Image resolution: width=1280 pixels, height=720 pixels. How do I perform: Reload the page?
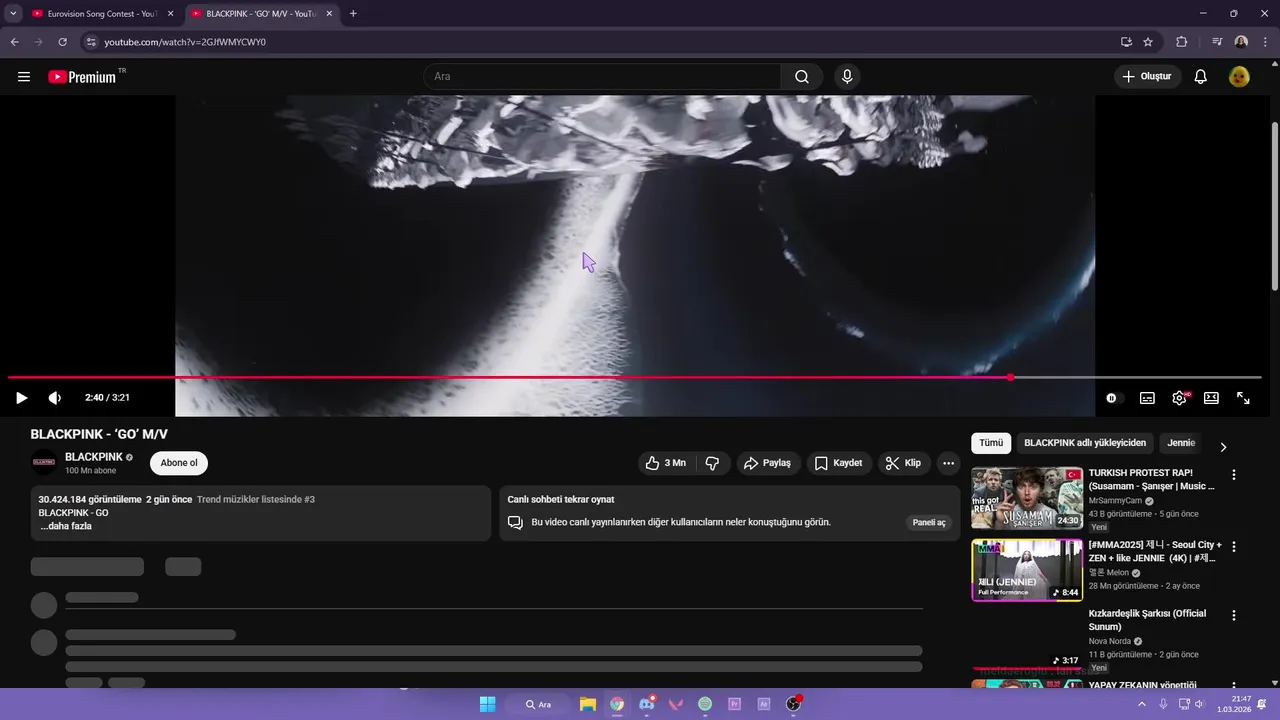coord(62,42)
